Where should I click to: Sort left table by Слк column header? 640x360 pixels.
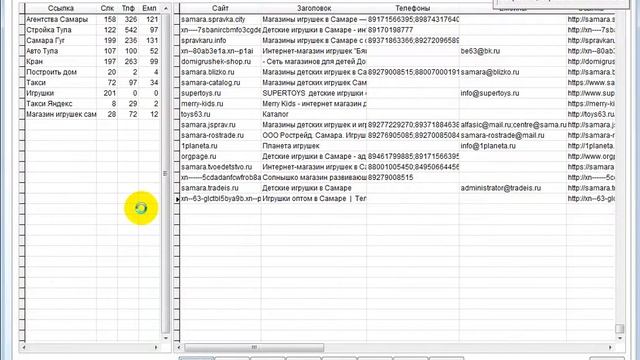click(107, 8)
